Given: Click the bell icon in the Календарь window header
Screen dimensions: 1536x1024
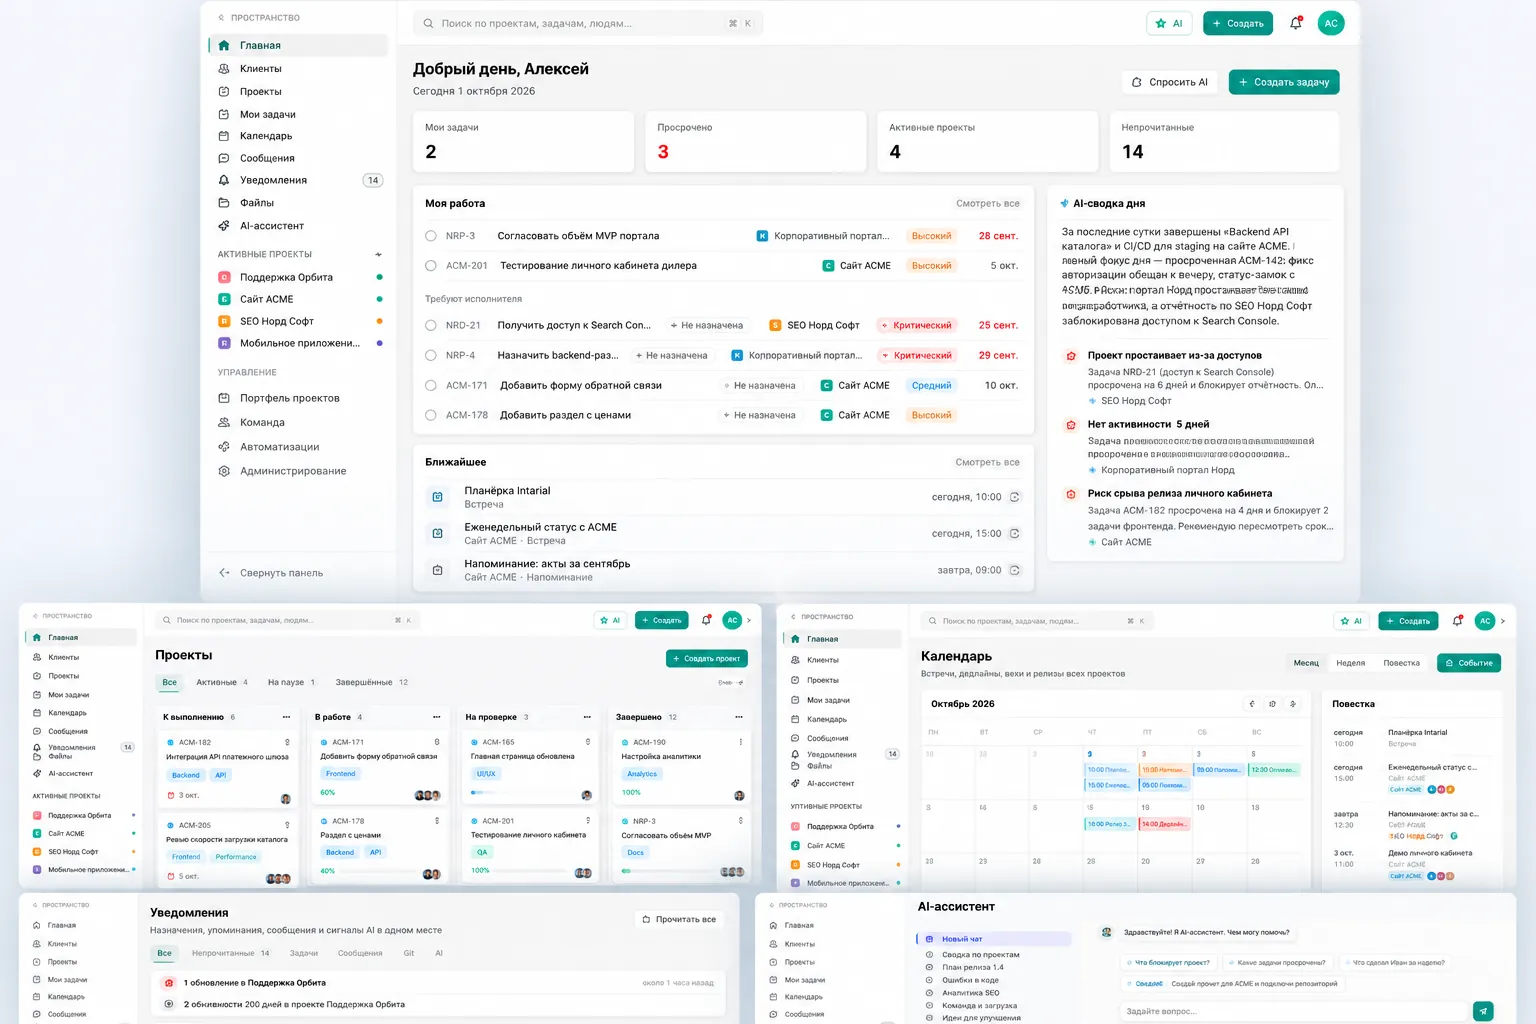Looking at the screenshot, I should point(1457,621).
